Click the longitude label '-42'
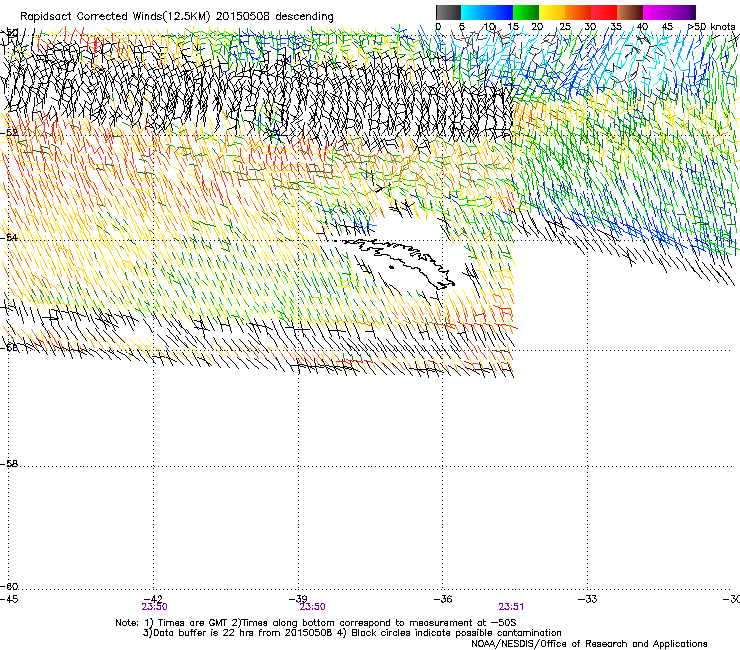The height and width of the screenshot is (650, 740). [154, 599]
